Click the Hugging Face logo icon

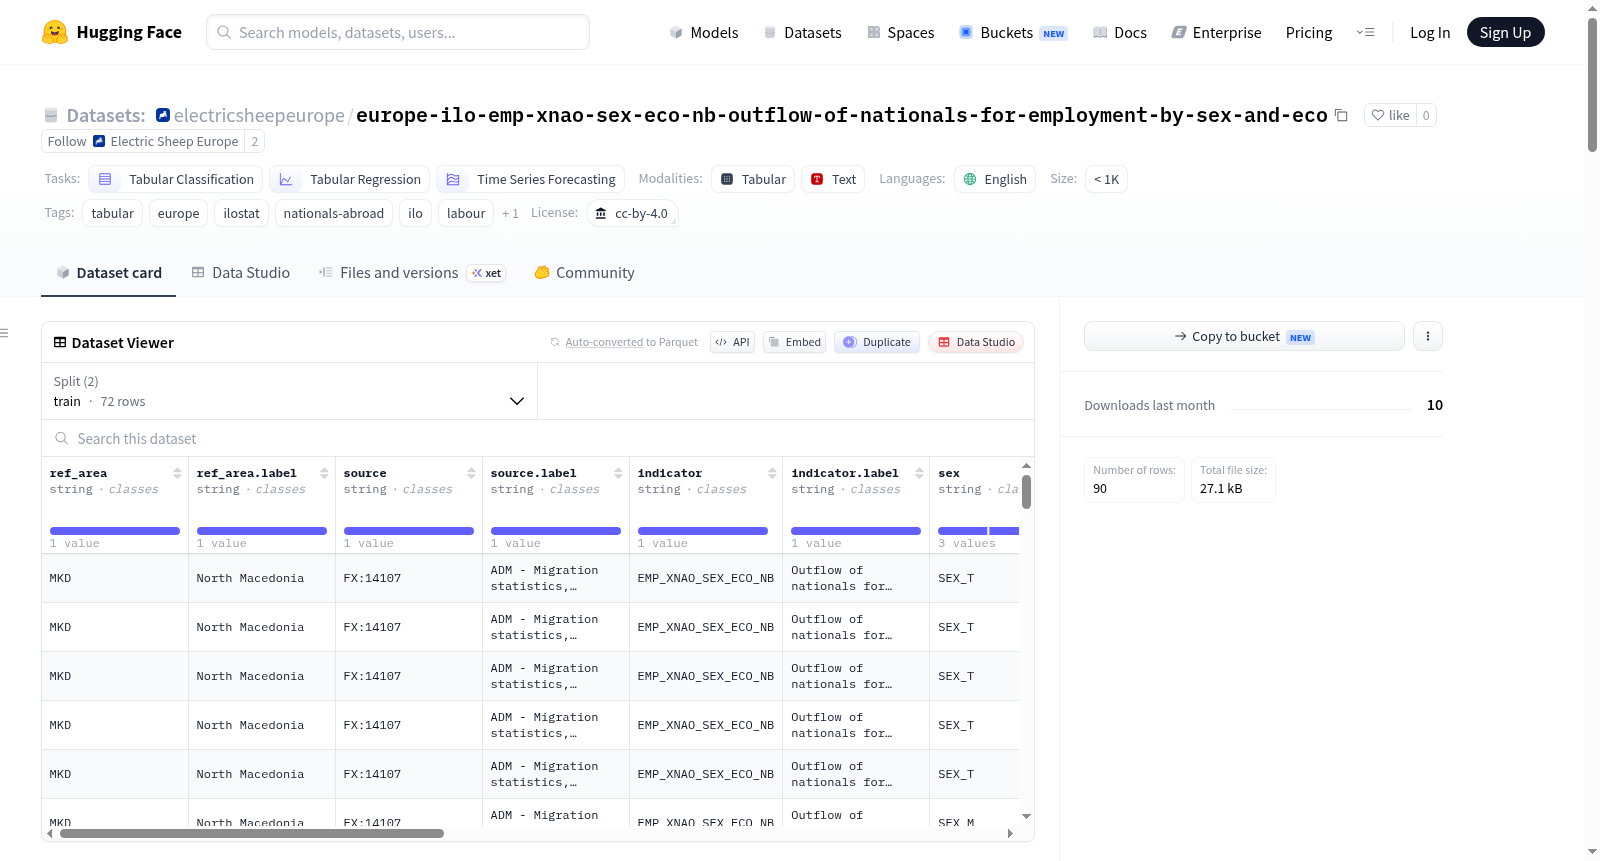(55, 32)
